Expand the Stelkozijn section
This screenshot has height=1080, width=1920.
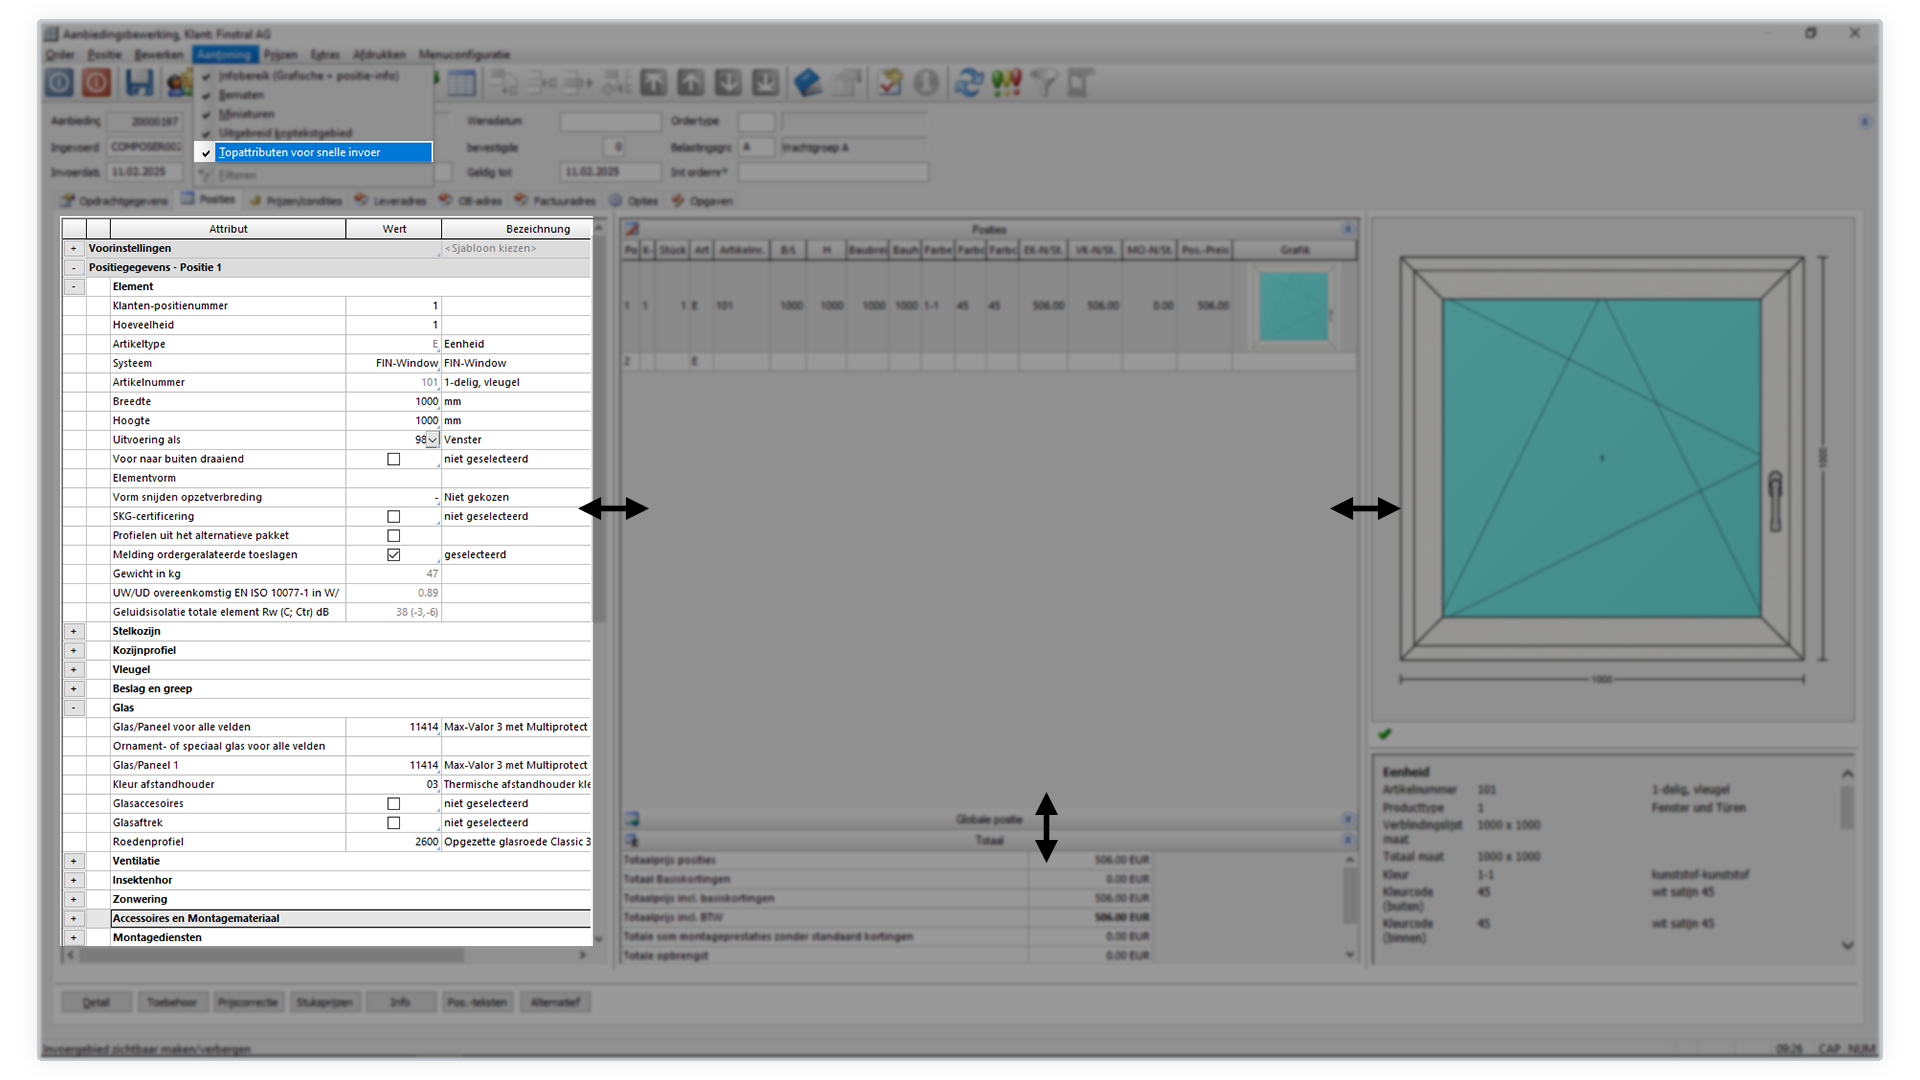coord(73,631)
